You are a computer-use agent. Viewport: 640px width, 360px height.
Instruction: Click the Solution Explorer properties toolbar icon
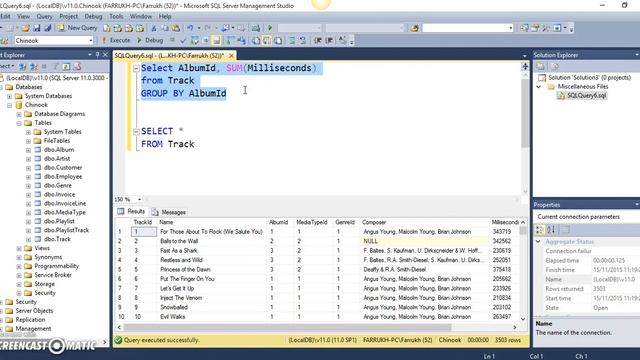[540, 67]
